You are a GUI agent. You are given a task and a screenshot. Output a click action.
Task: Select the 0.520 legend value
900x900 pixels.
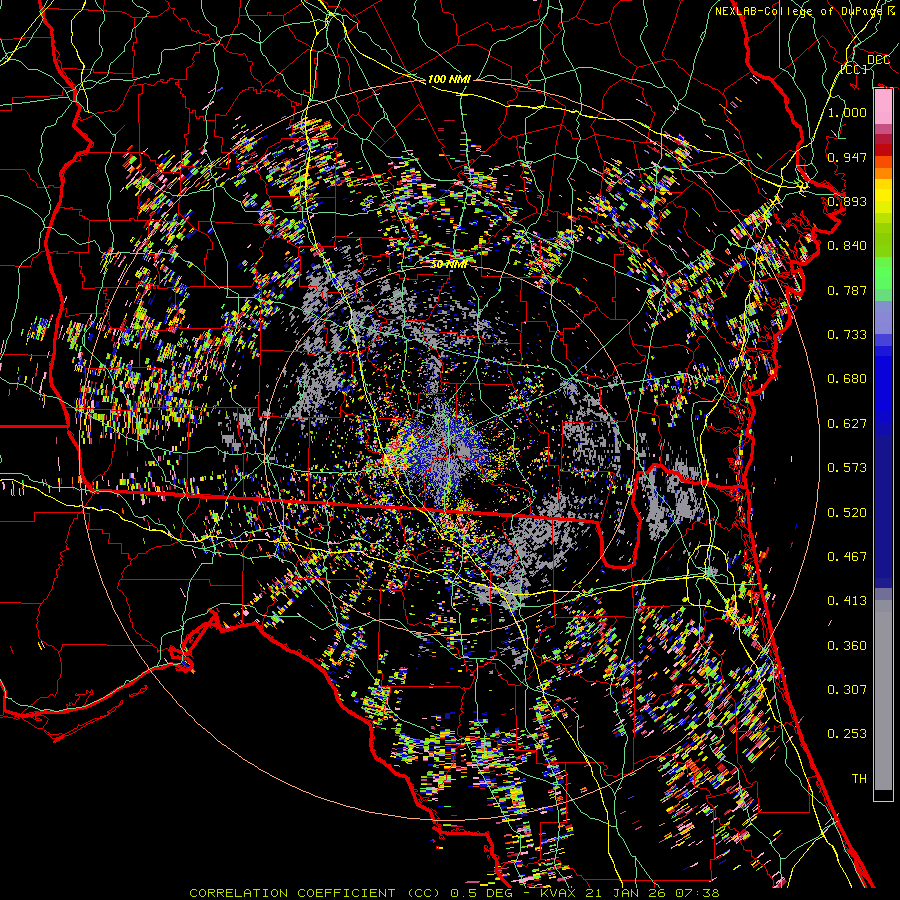[847, 513]
